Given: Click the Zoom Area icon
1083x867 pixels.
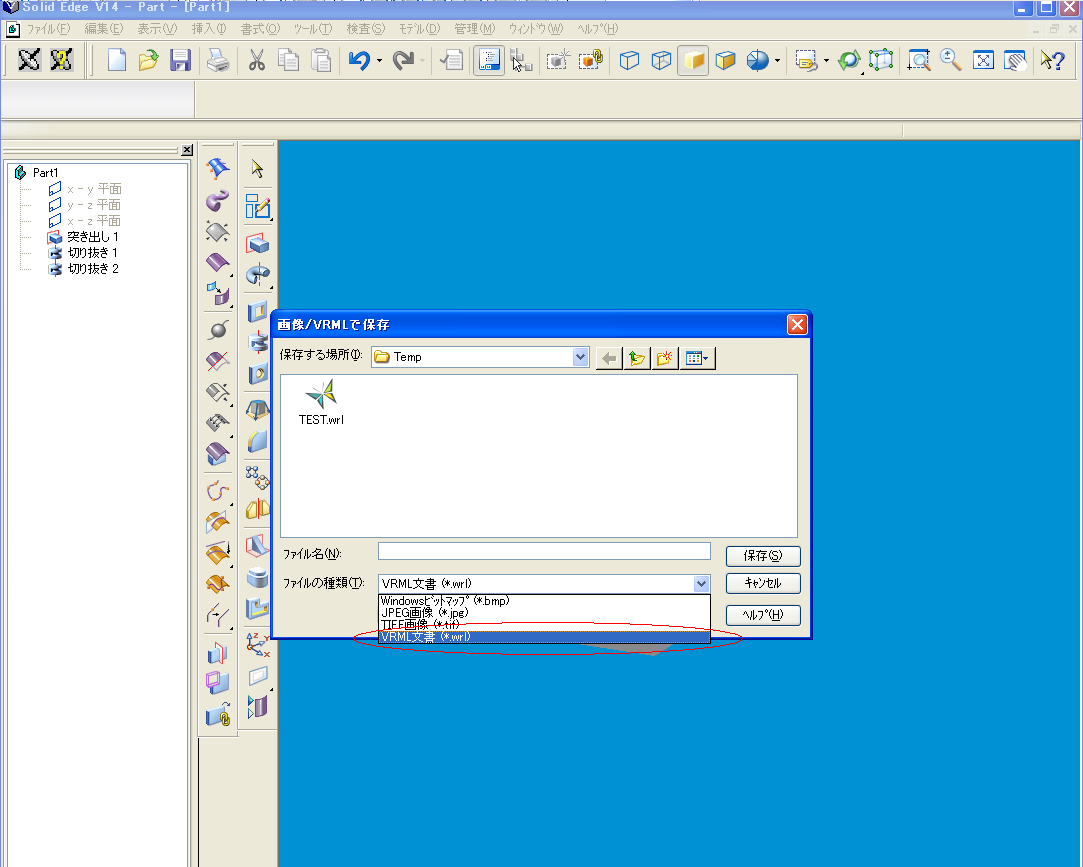Looking at the screenshot, I should pos(919,60).
